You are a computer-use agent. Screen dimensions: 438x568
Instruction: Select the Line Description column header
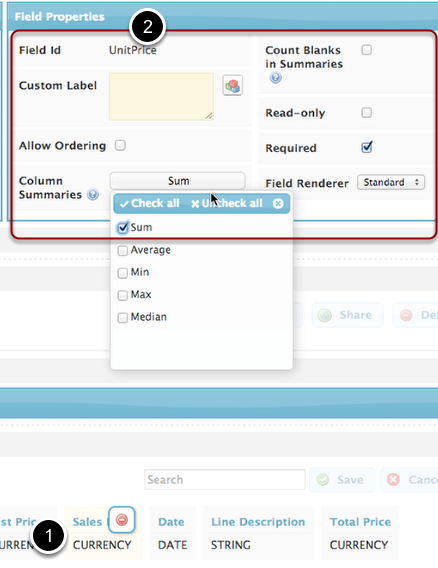(258, 522)
